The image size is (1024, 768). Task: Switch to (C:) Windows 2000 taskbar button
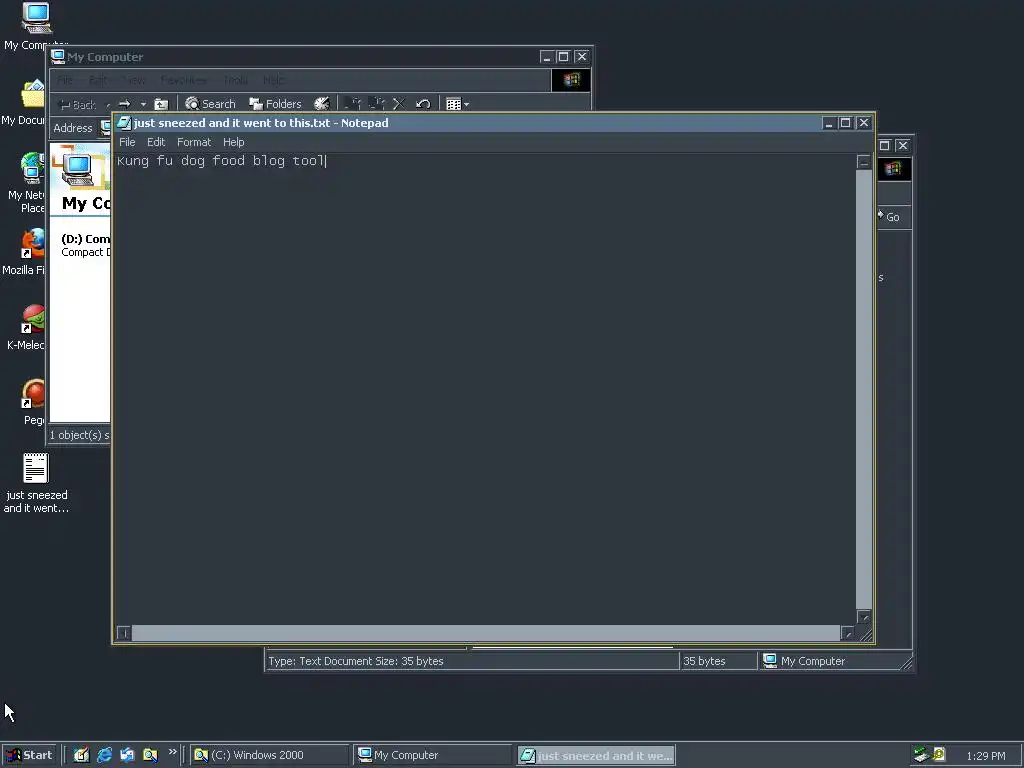pyautogui.click(x=269, y=755)
